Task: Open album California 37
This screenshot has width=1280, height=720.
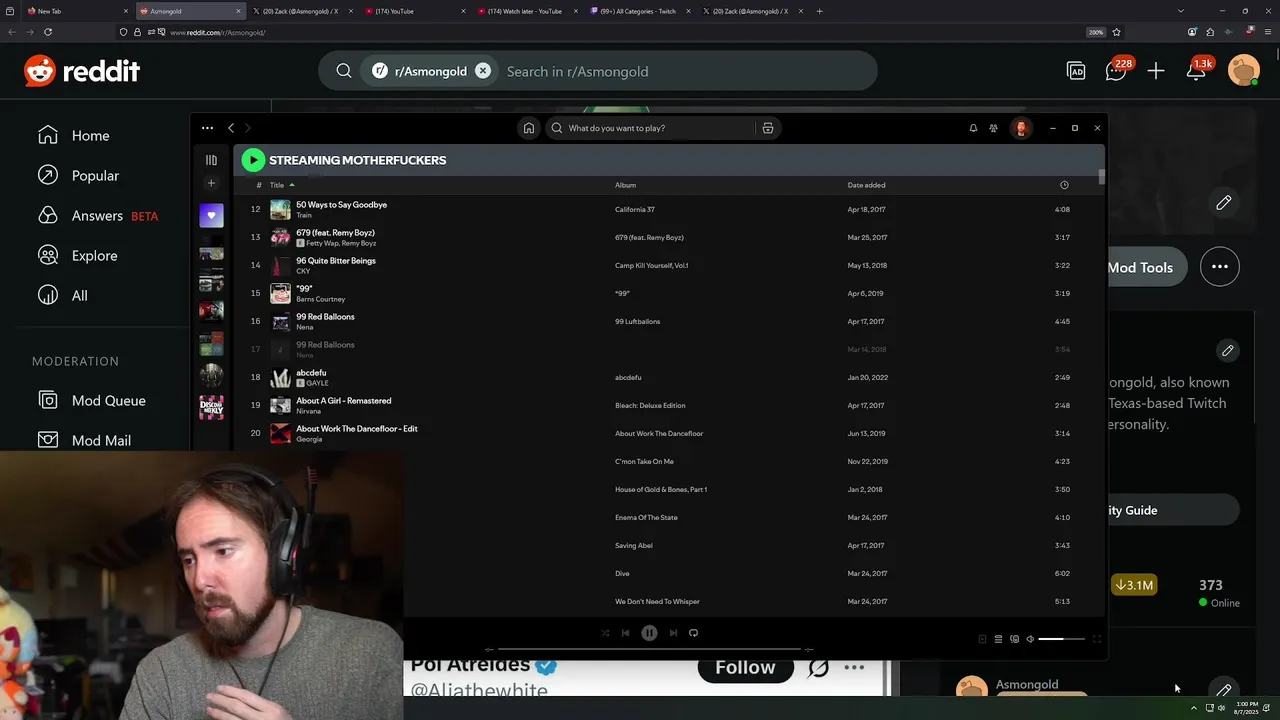Action: 634,209
